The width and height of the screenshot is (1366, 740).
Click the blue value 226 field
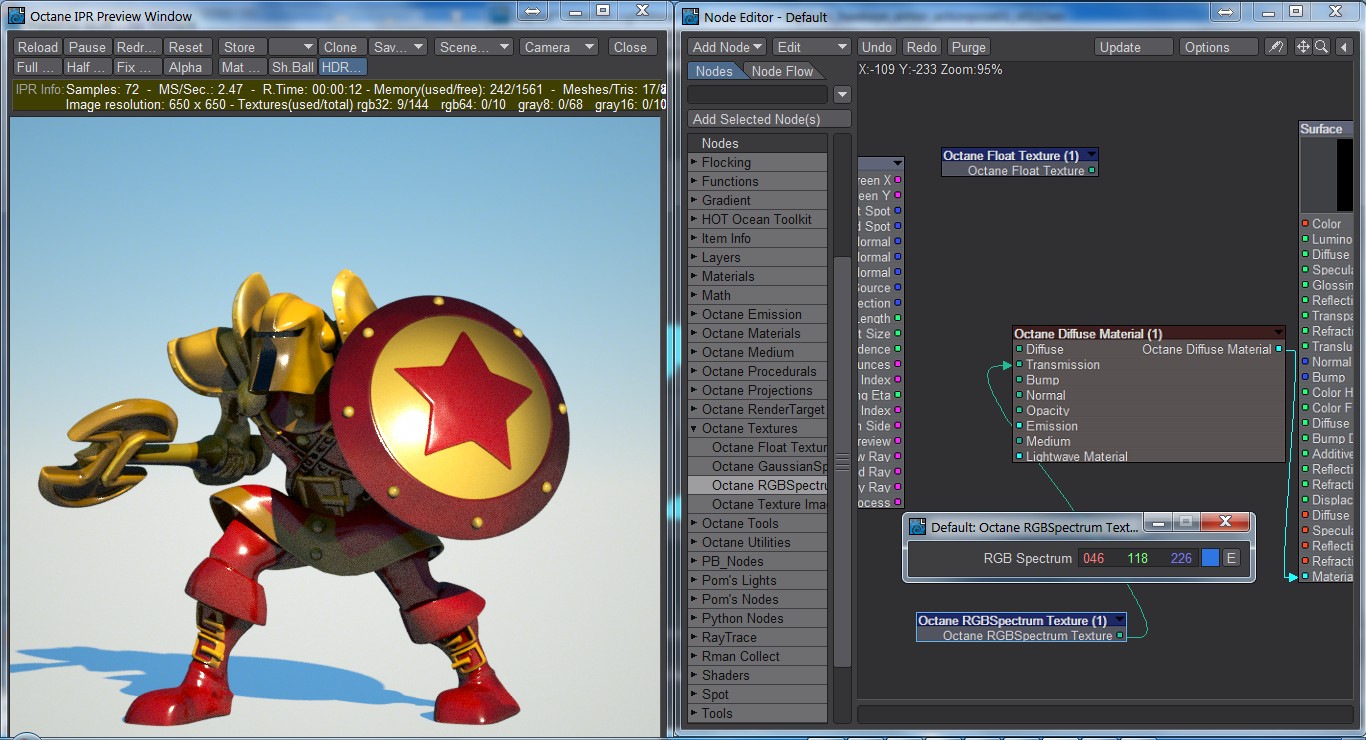(x=1182, y=558)
